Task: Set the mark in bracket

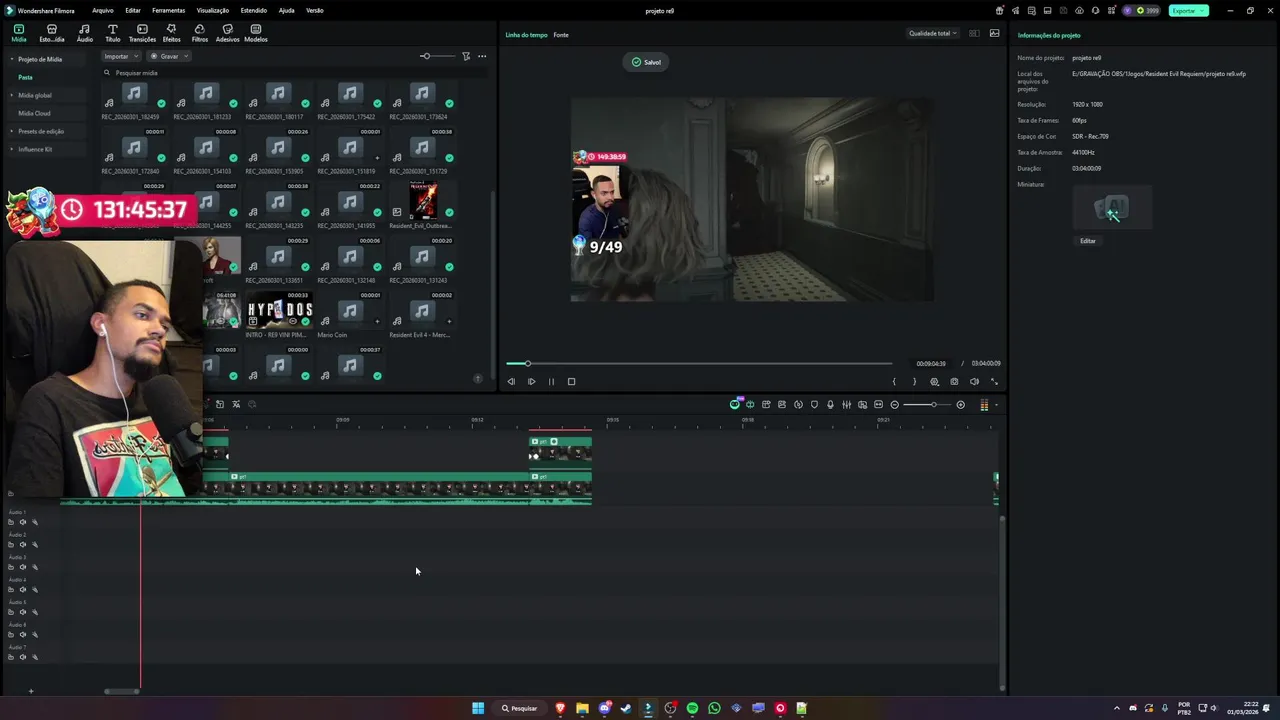Action: tap(894, 381)
